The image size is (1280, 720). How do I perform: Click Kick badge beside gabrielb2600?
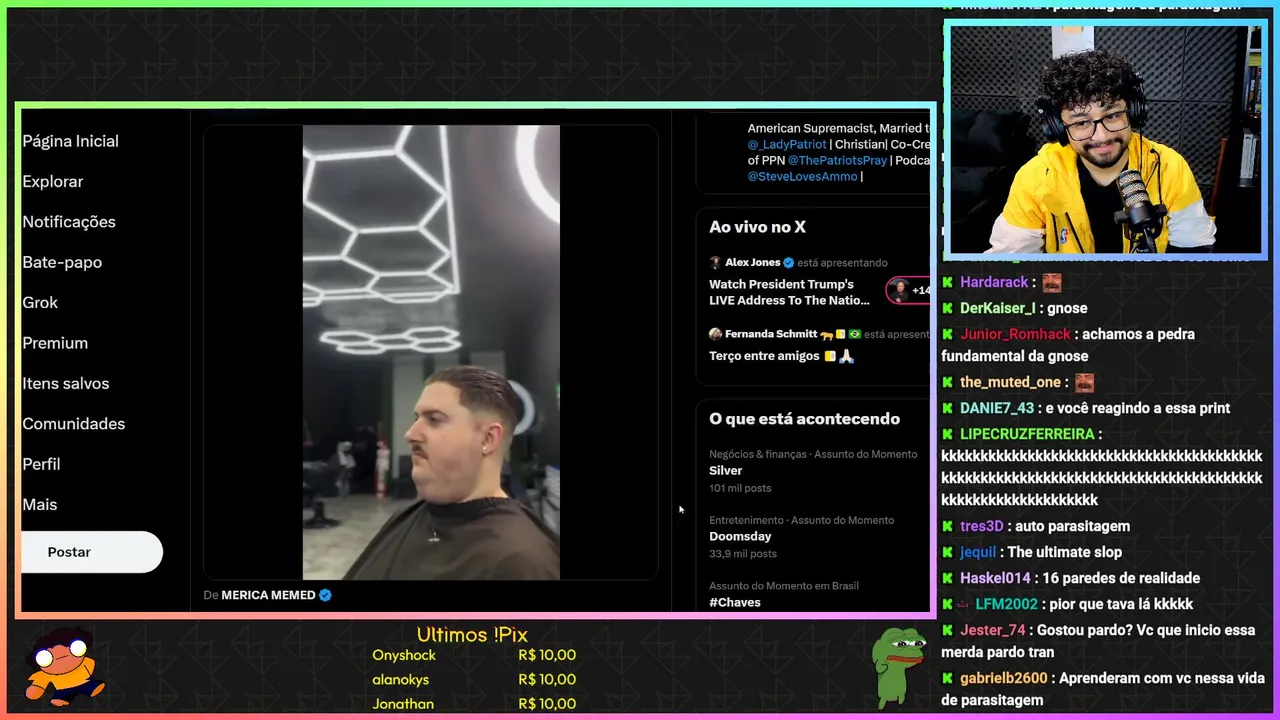(x=948, y=678)
